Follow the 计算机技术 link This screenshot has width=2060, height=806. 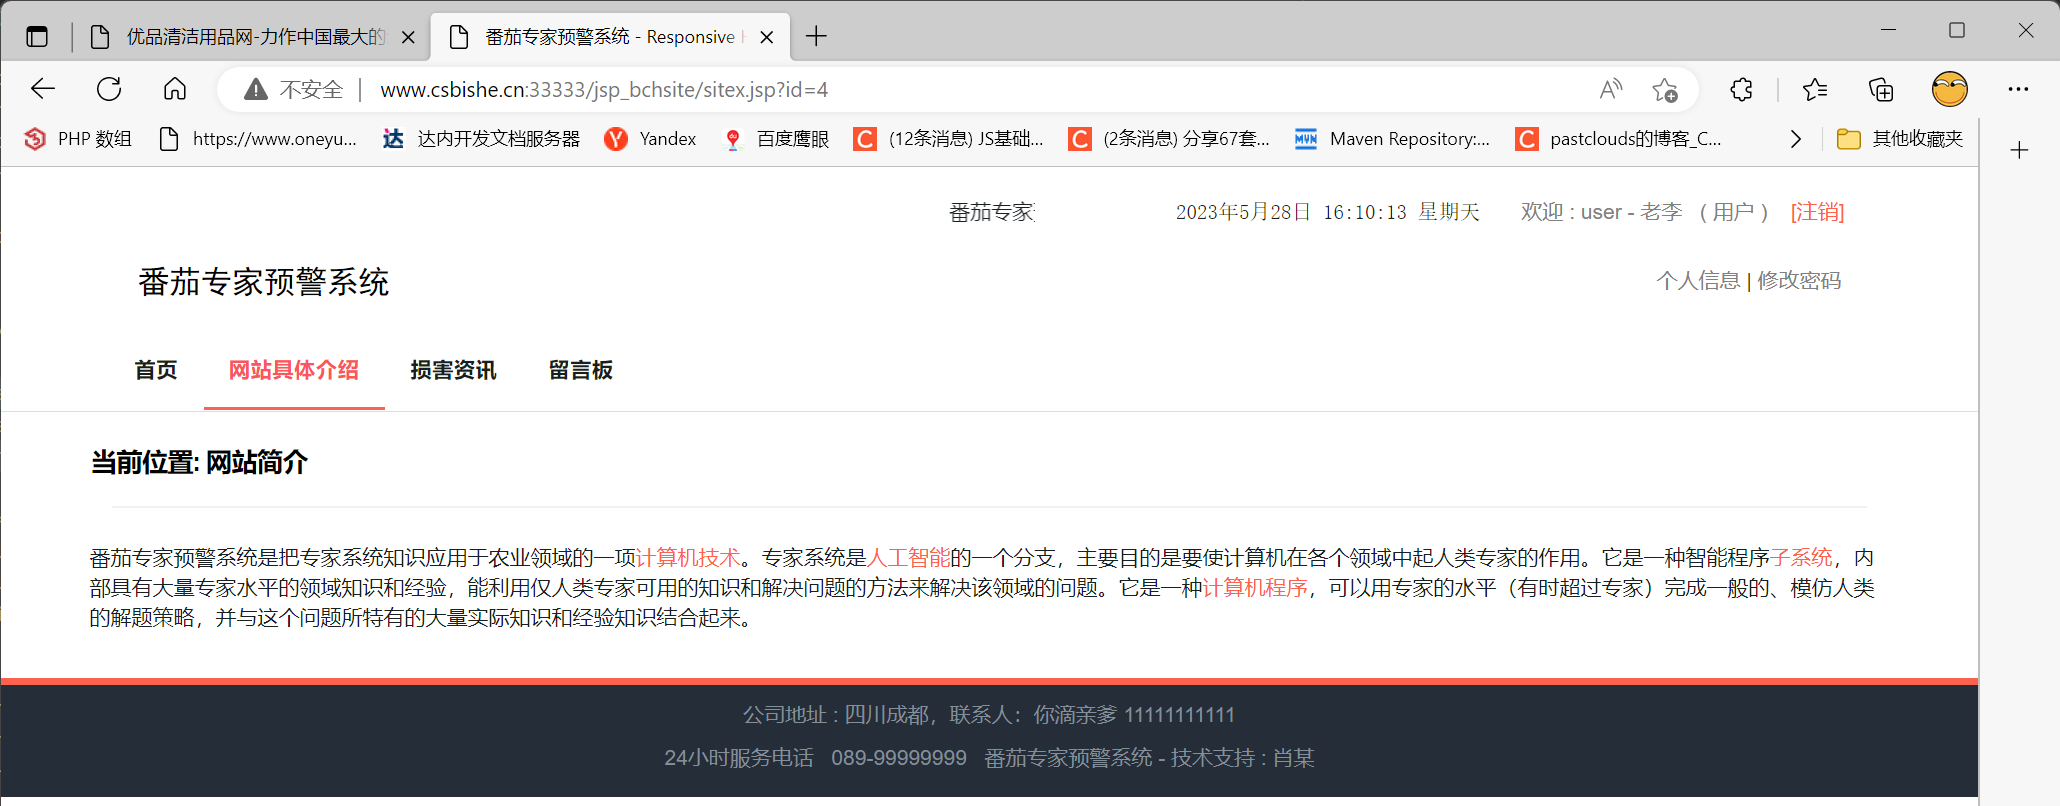coord(688,558)
